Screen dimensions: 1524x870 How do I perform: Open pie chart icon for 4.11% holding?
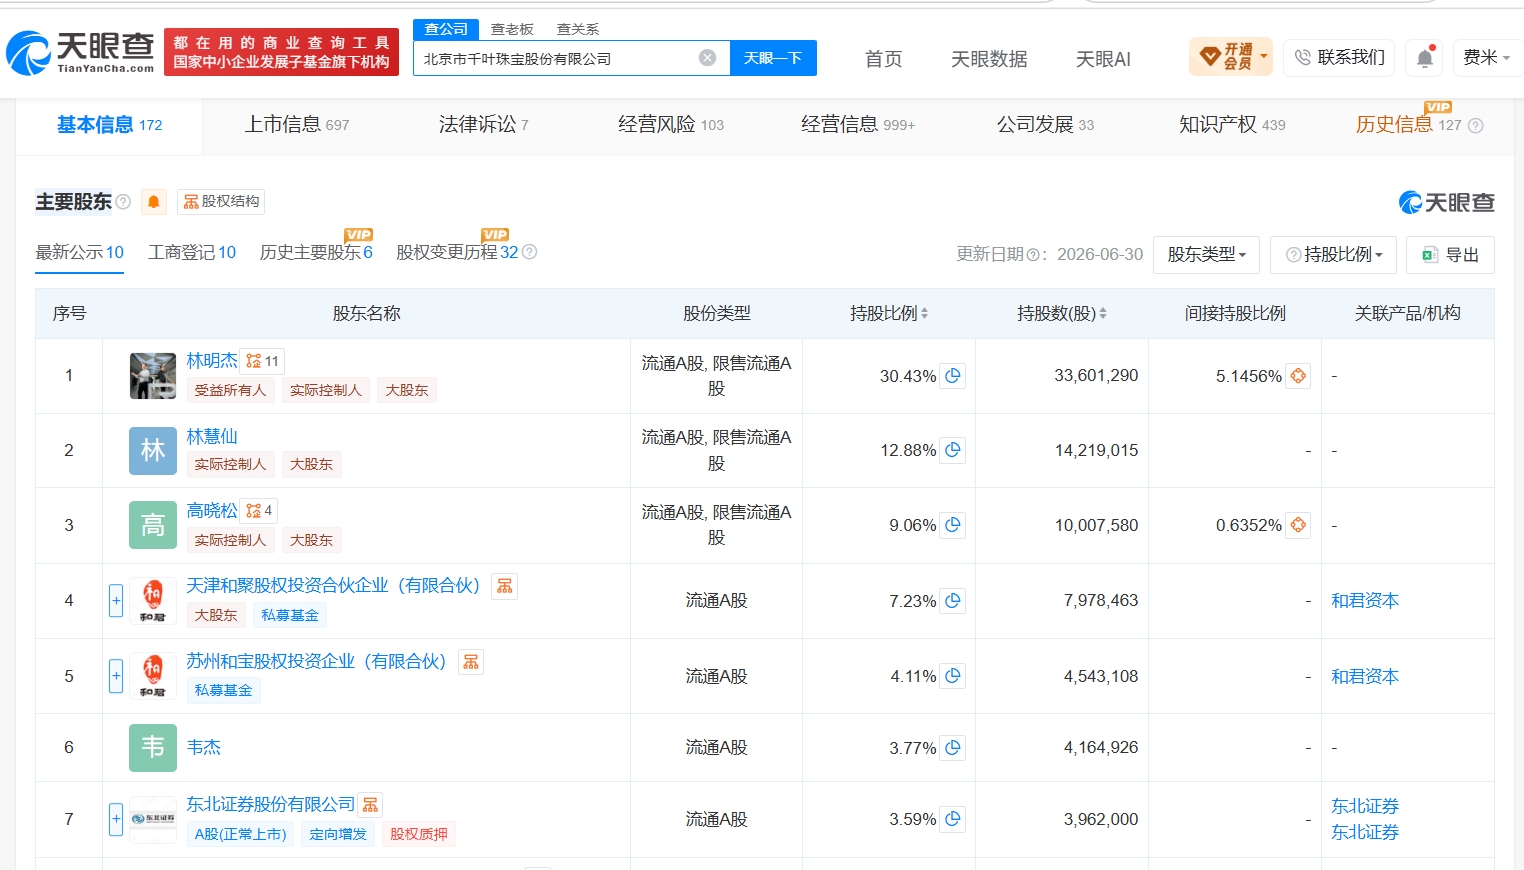953,676
